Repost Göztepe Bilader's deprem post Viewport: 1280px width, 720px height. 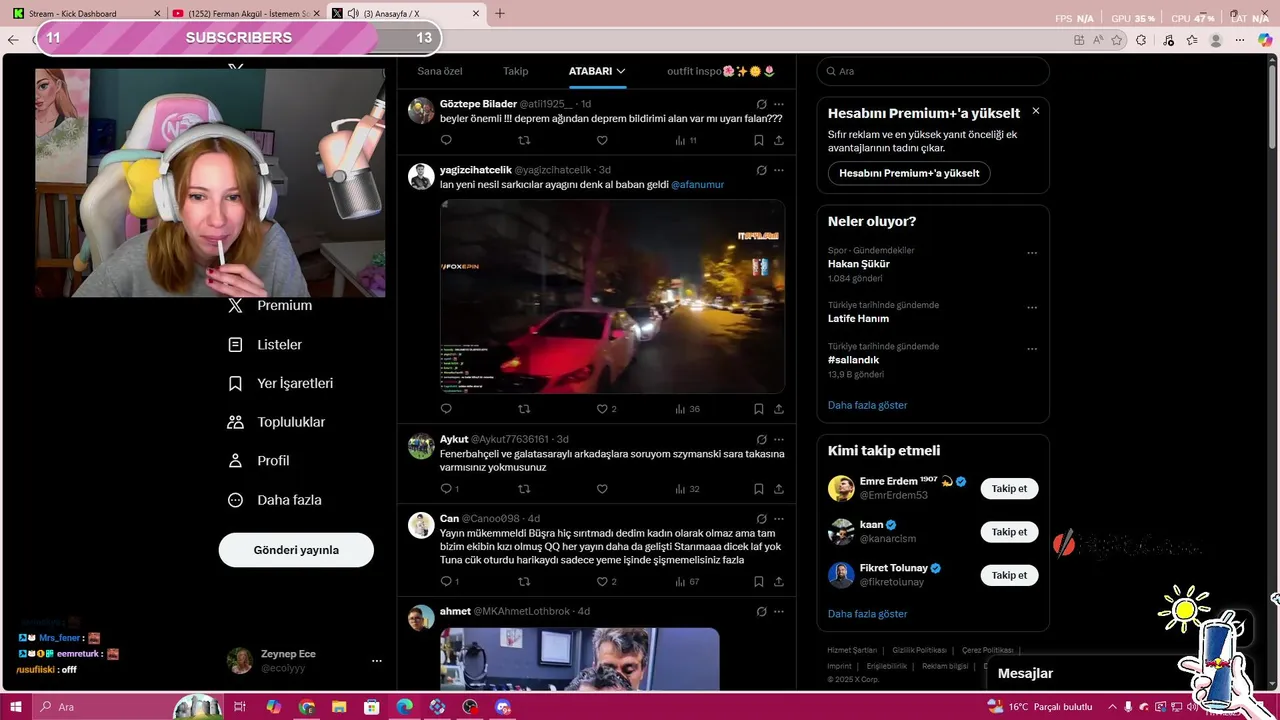524,141
